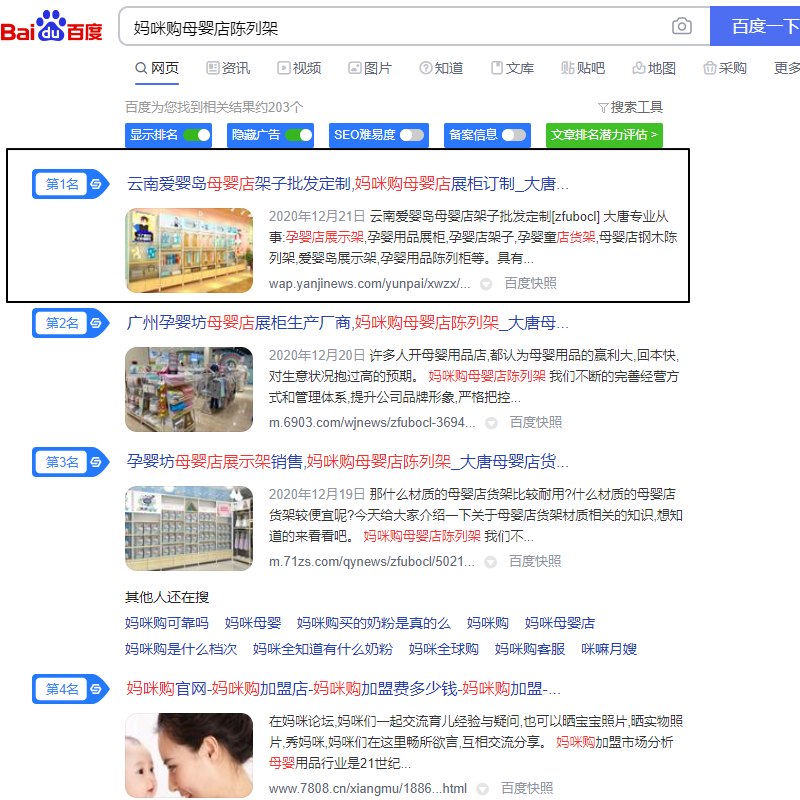Click related search 妈咪购客服
The image size is (800, 800).
point(530,649)
